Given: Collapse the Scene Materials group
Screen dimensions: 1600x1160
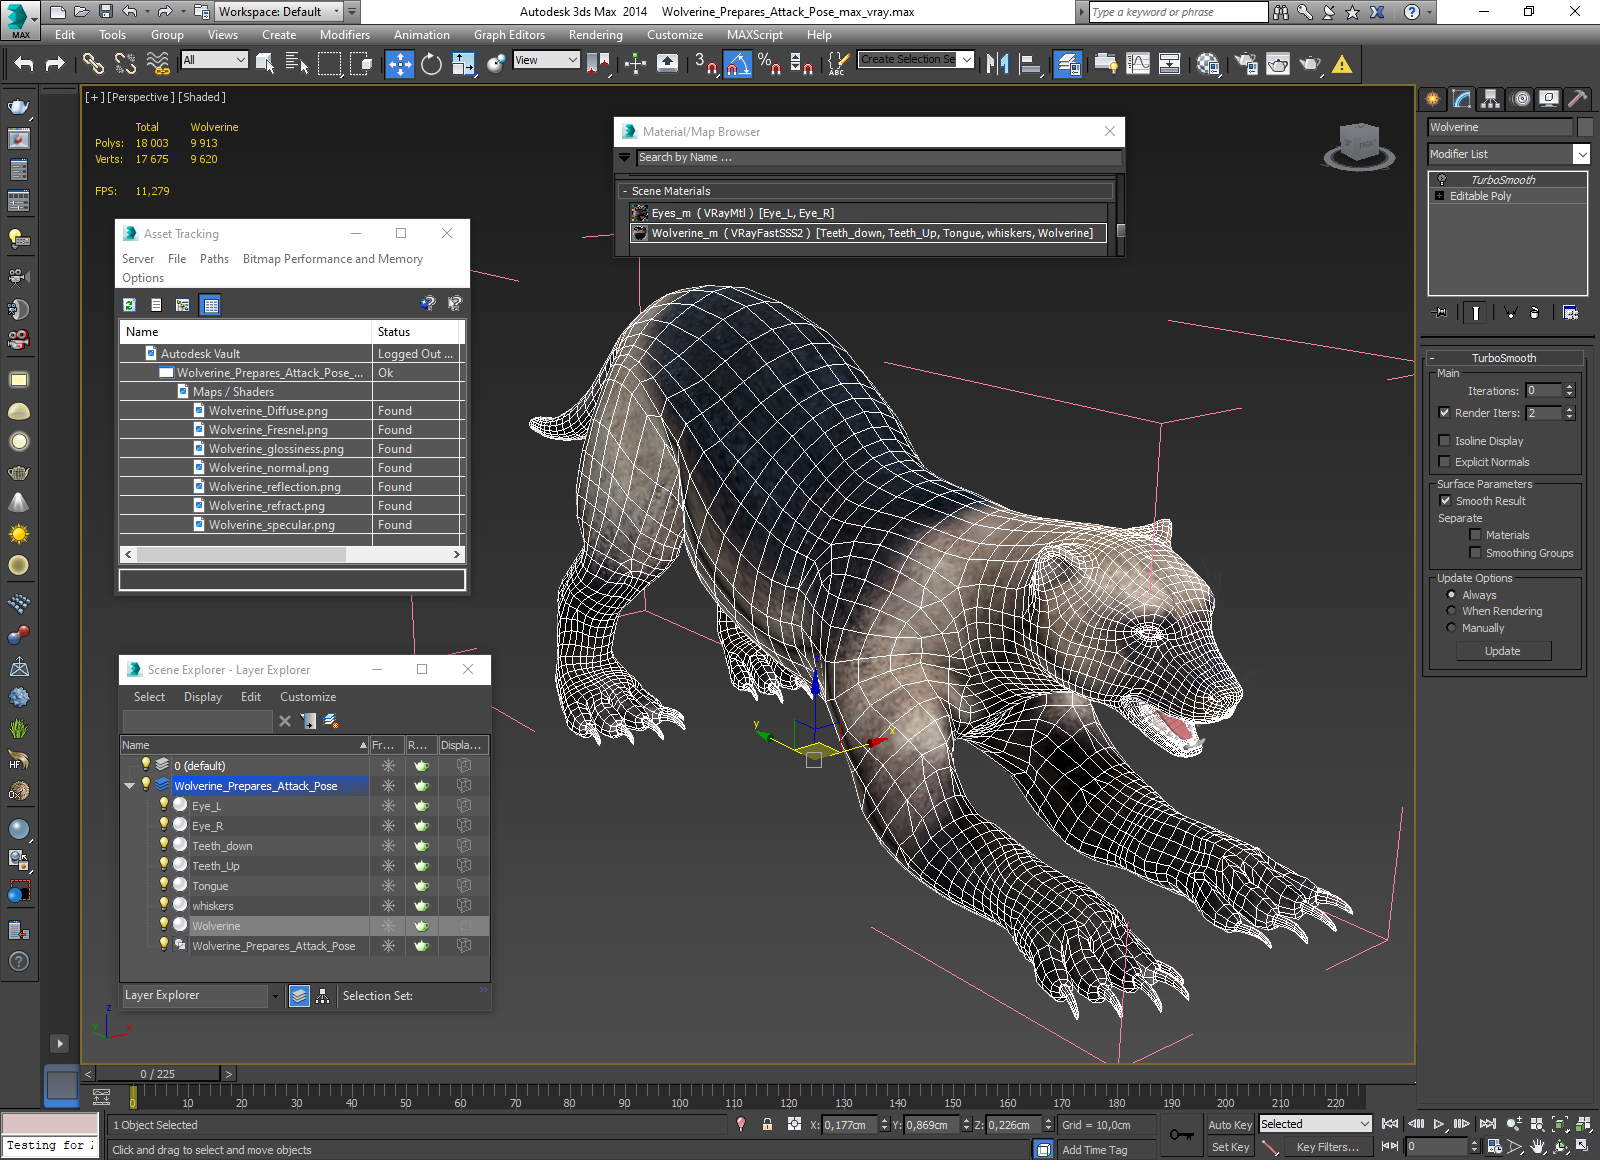Looking at the screenshot, I should pos(625,191).
